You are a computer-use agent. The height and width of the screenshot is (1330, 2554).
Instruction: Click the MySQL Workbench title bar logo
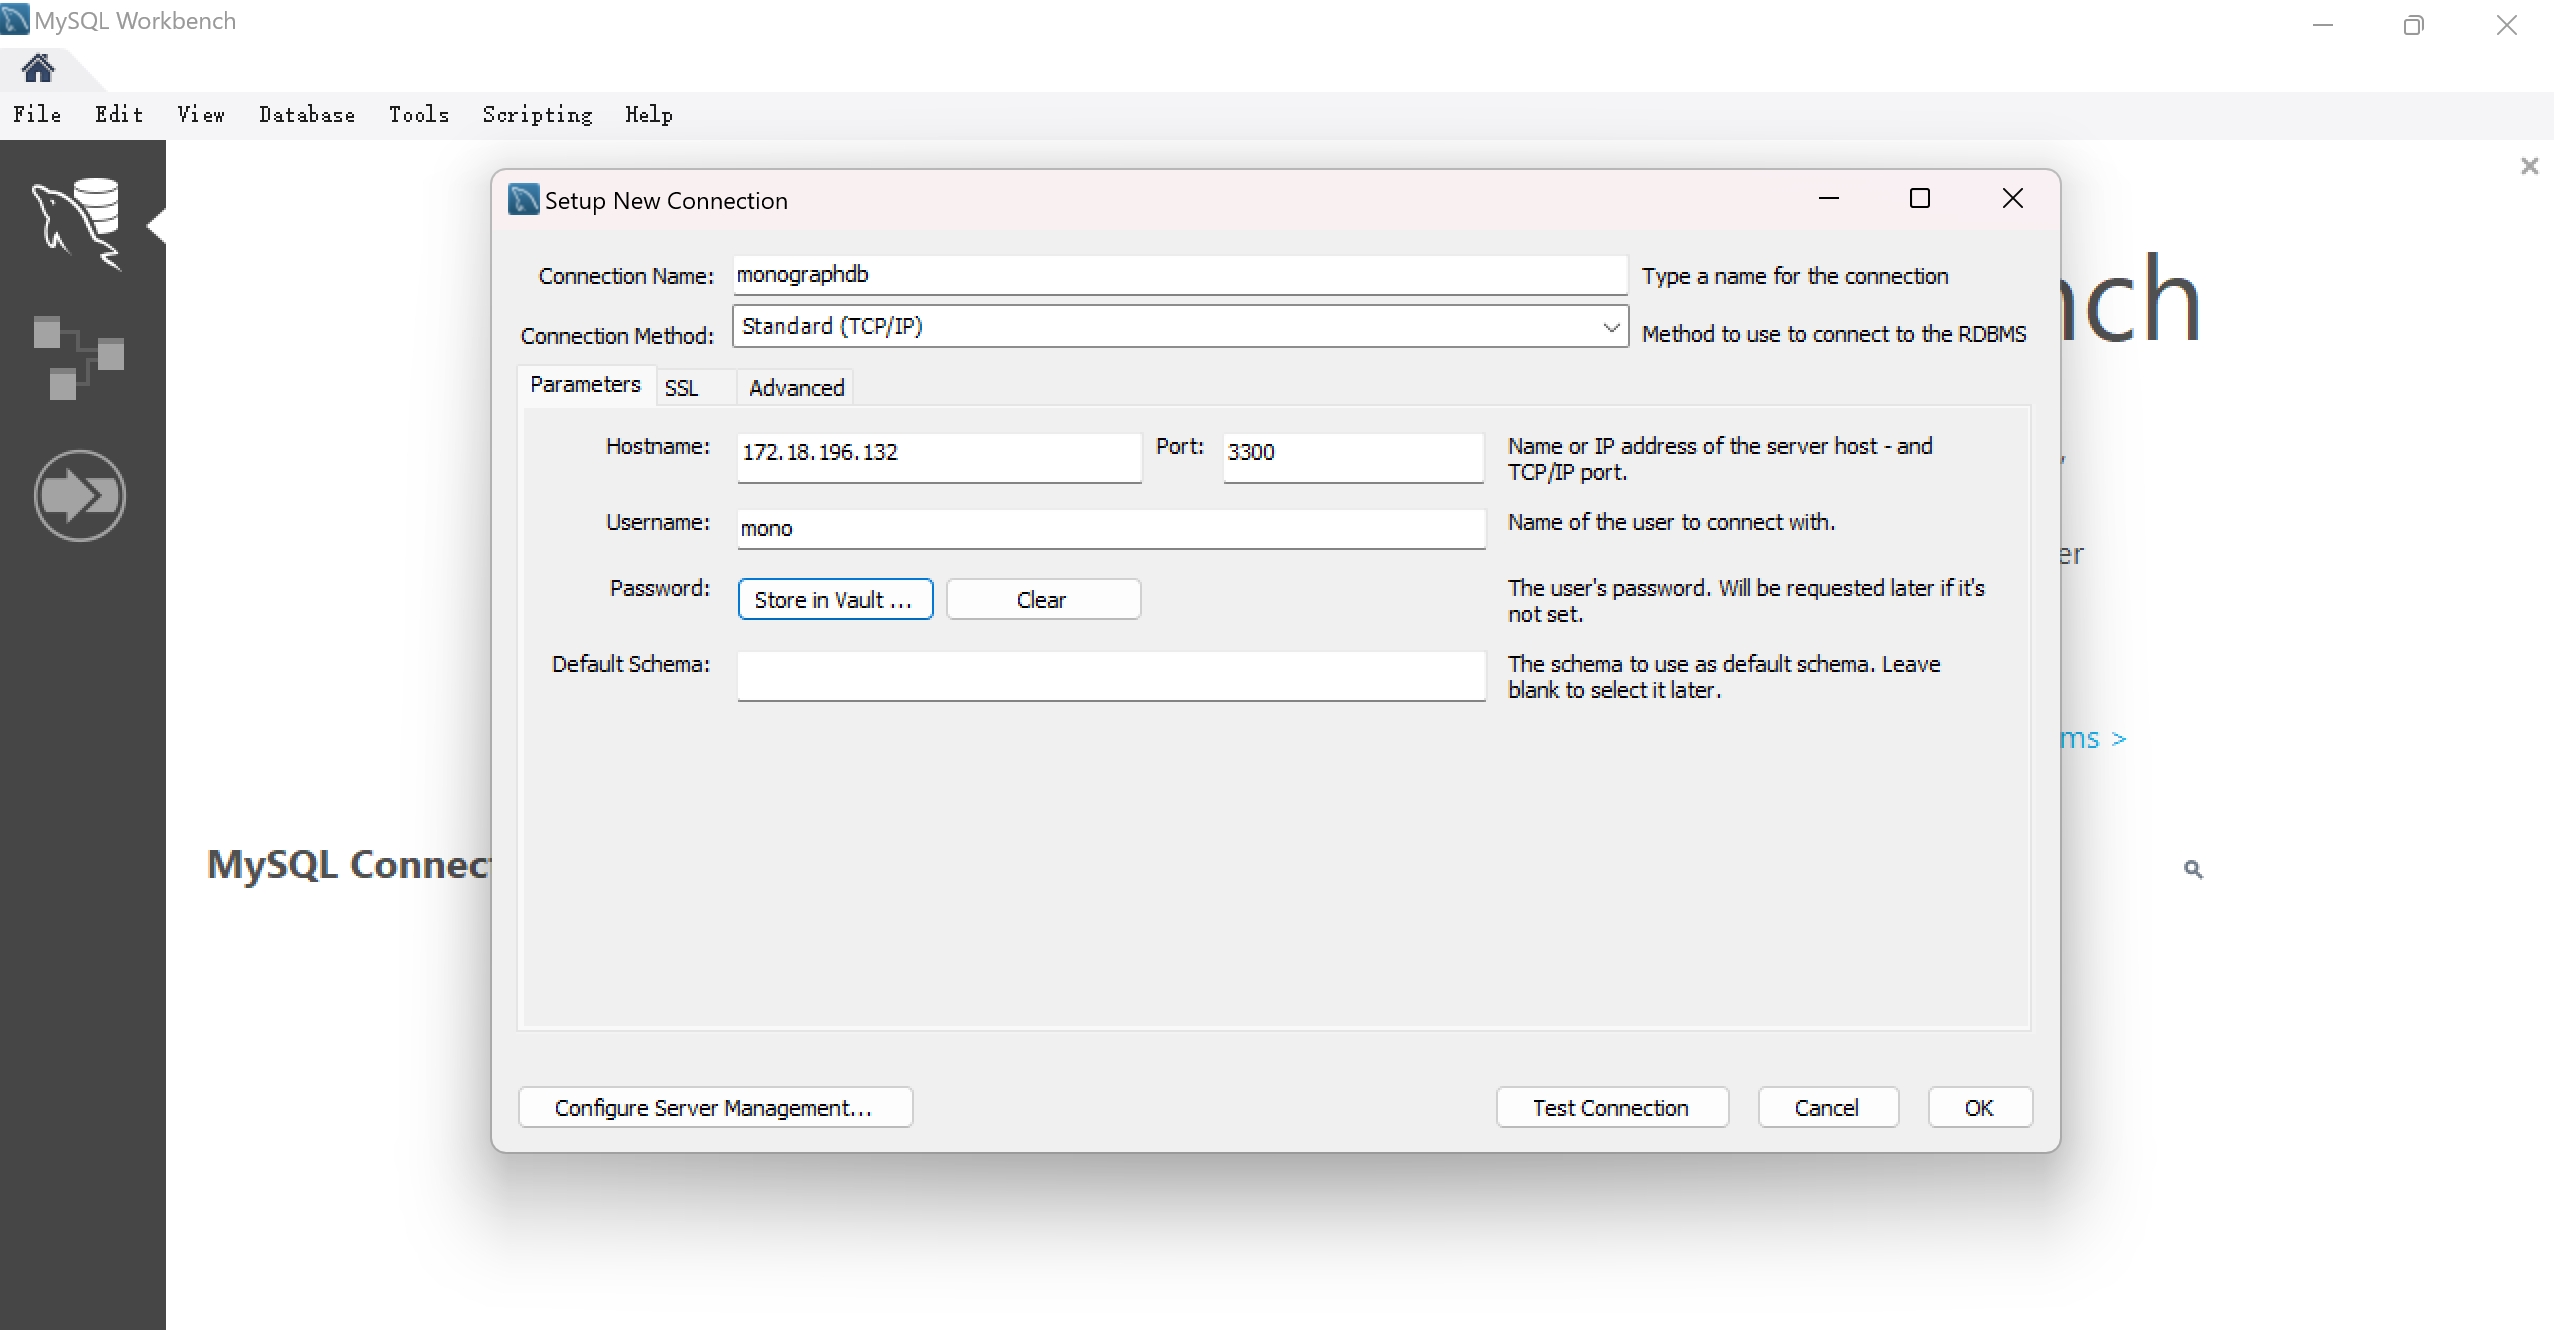tap(15, 19)
